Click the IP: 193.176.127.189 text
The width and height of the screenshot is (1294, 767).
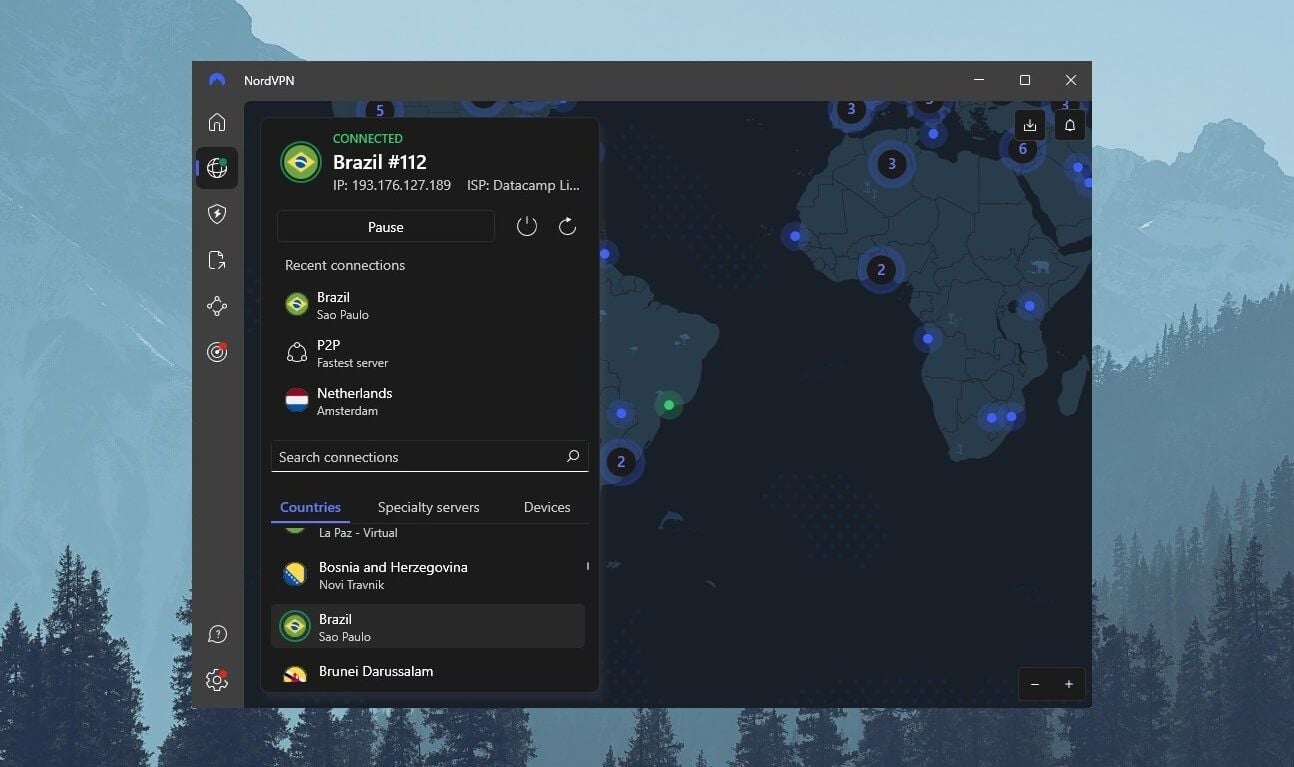click(392, 185)
